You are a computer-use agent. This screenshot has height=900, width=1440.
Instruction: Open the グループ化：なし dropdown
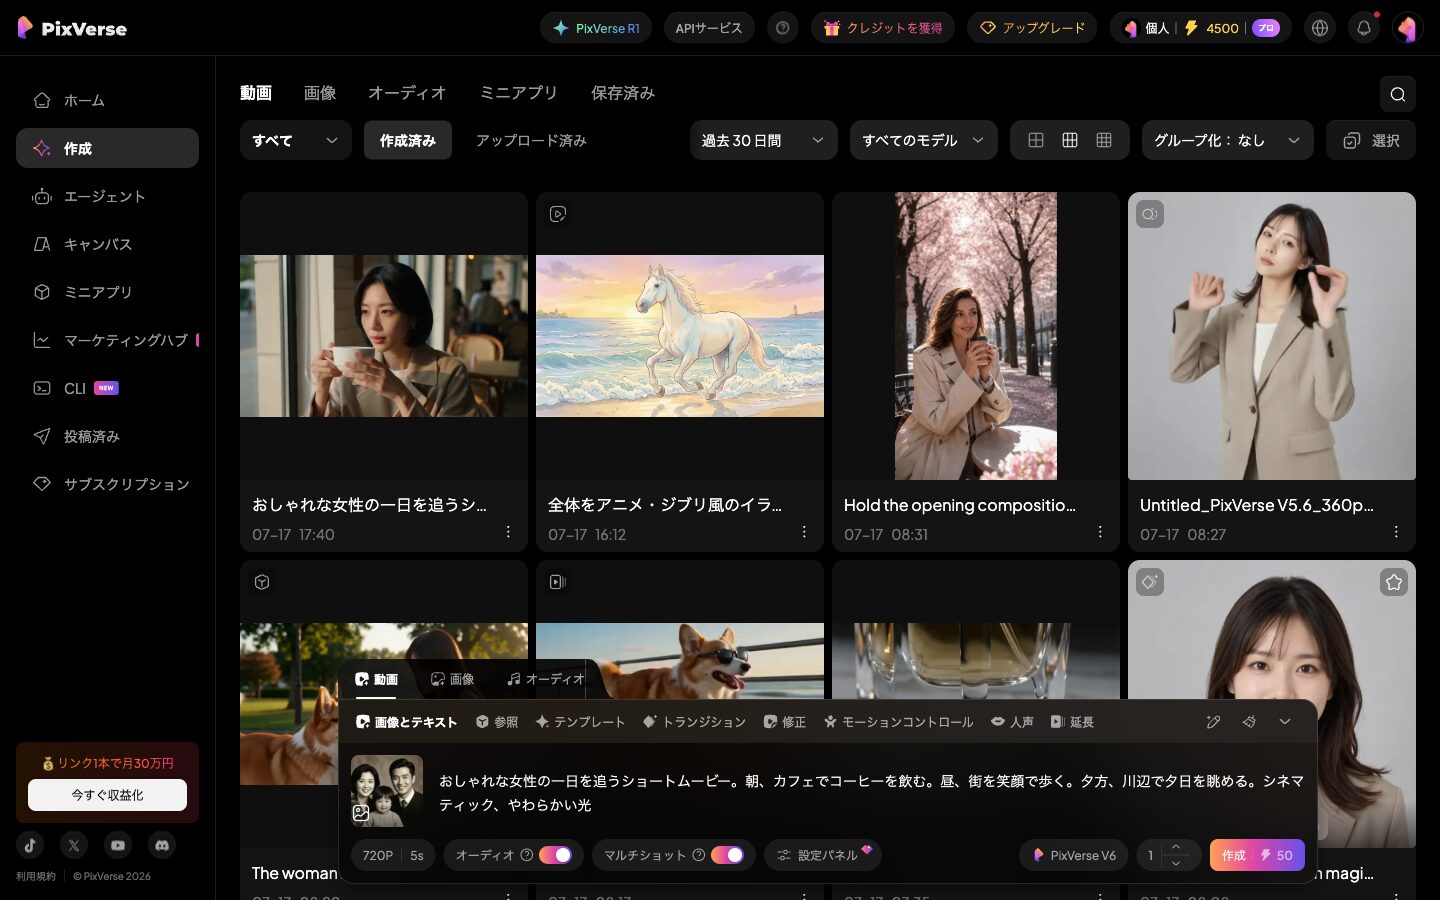click(1228, 140)
